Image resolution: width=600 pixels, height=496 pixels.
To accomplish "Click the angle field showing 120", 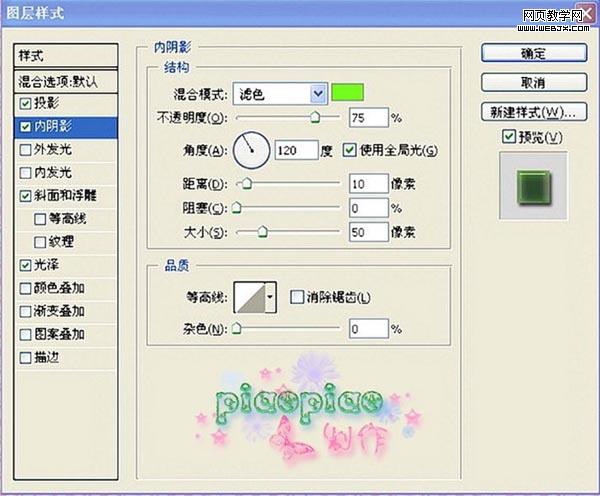I will click(x=297, y=150).
